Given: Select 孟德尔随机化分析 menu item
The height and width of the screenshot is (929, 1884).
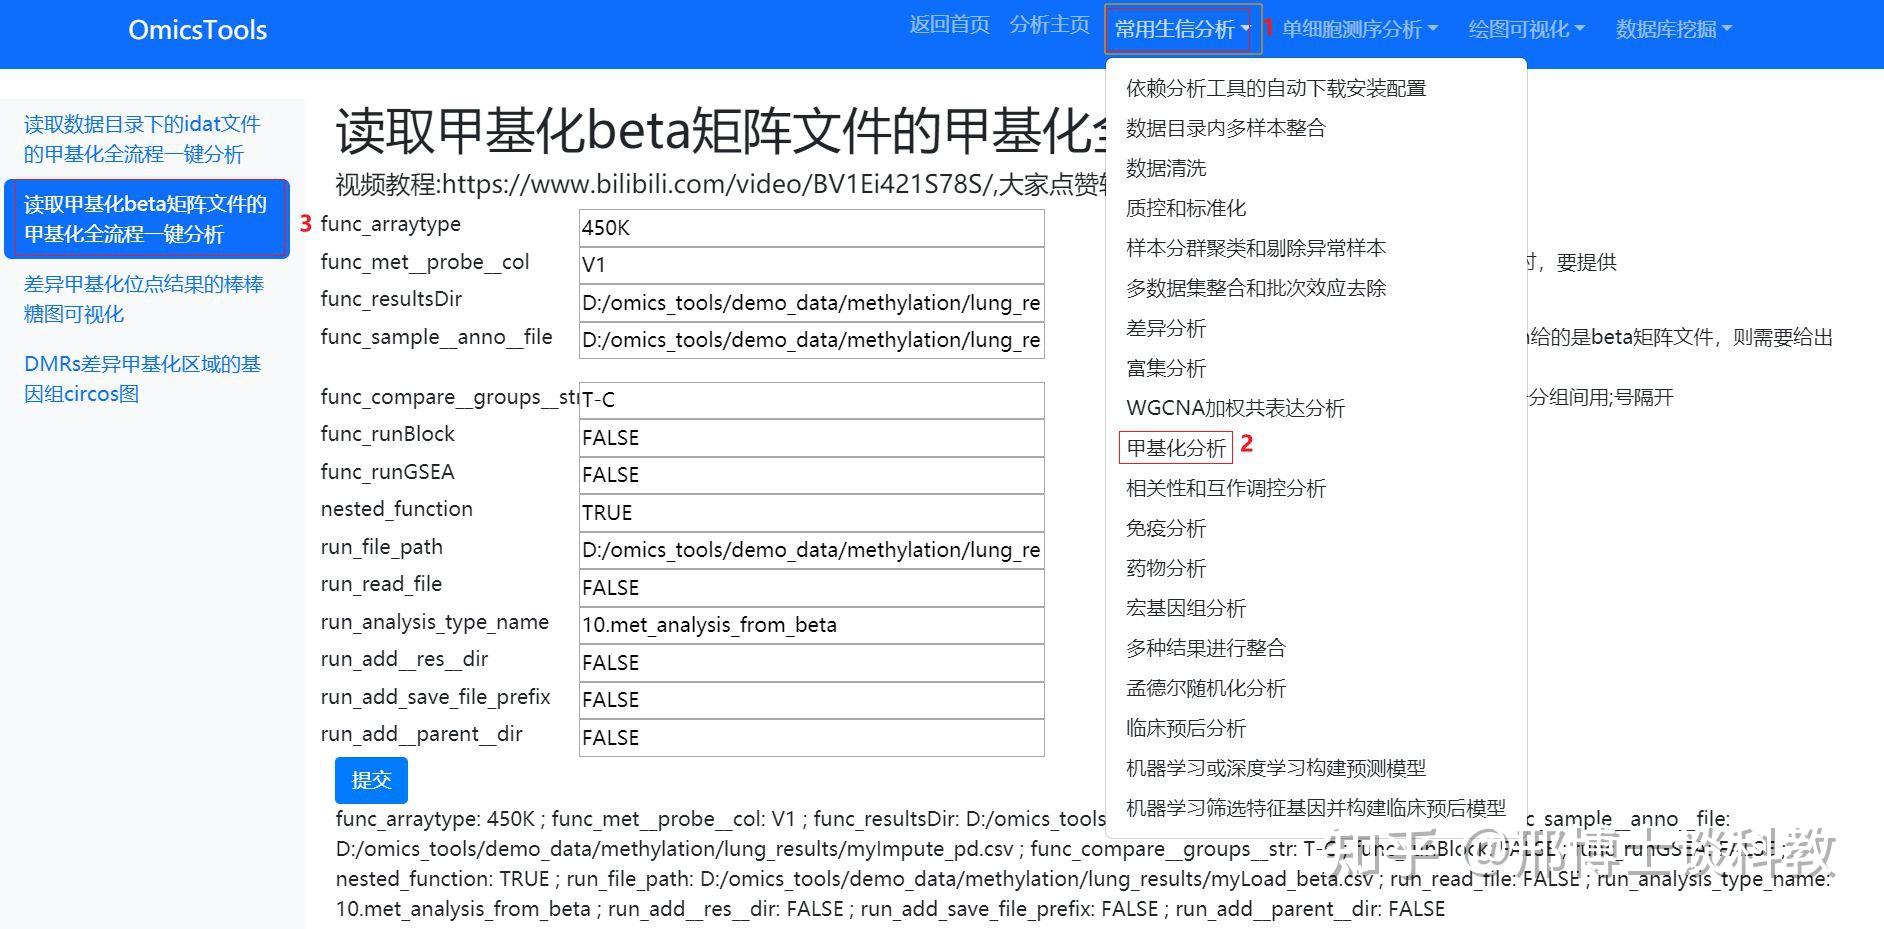Looking at the screenshot, I should click(x=1205, y=688).
